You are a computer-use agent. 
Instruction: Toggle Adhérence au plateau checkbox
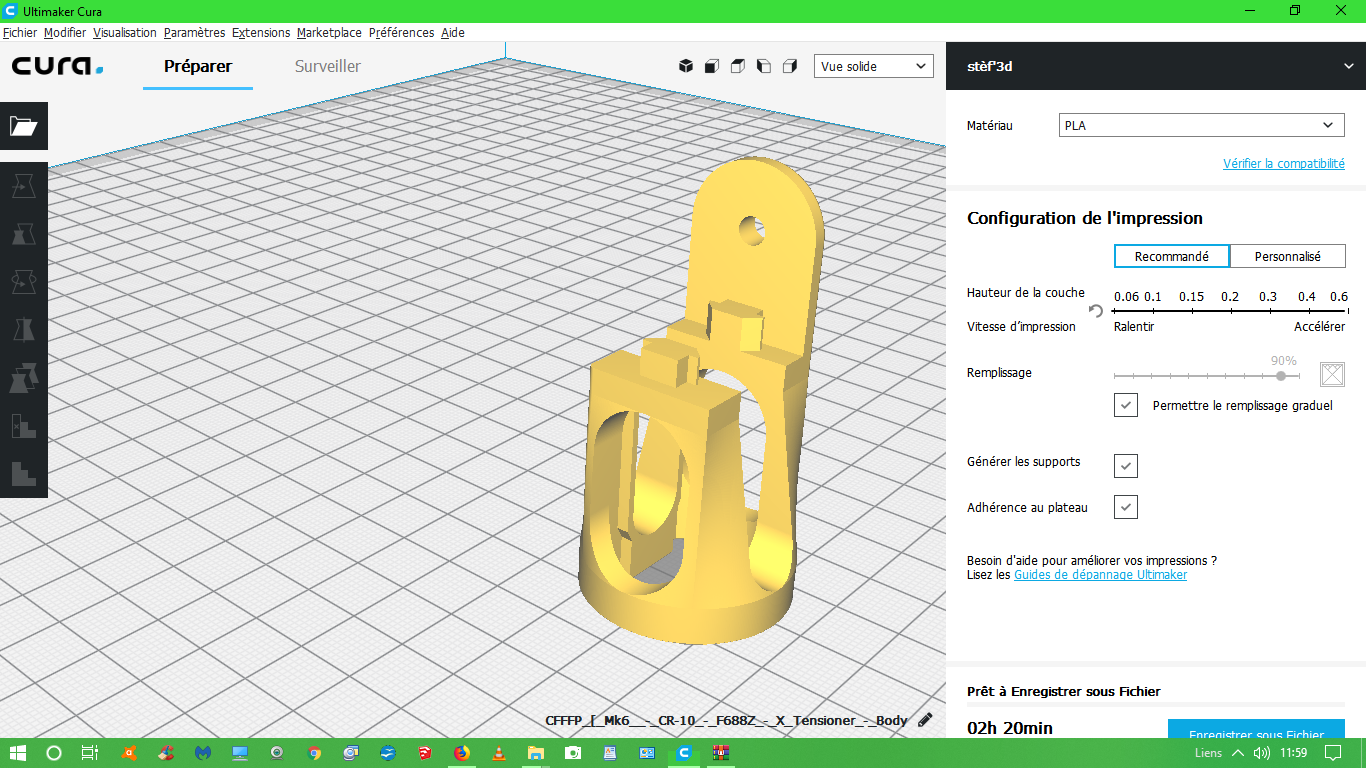click(x=1126, y=507)
